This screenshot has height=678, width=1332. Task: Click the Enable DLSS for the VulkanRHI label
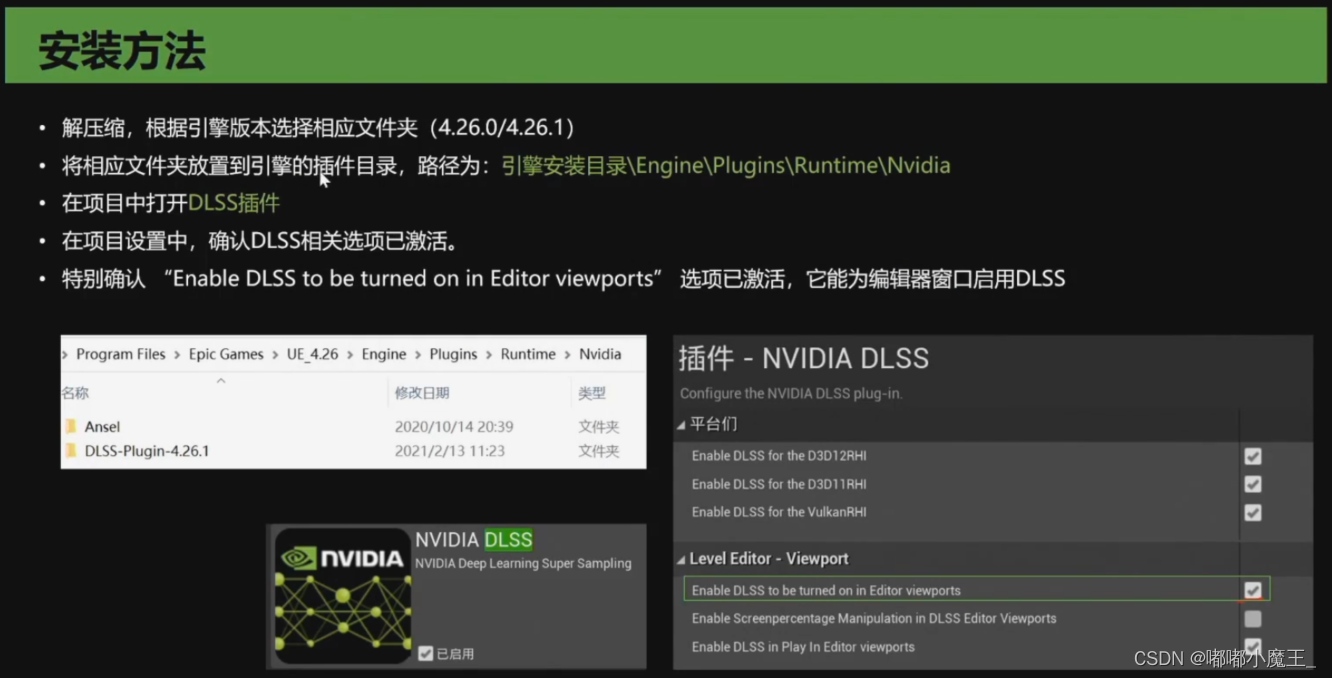click(779, 512)
